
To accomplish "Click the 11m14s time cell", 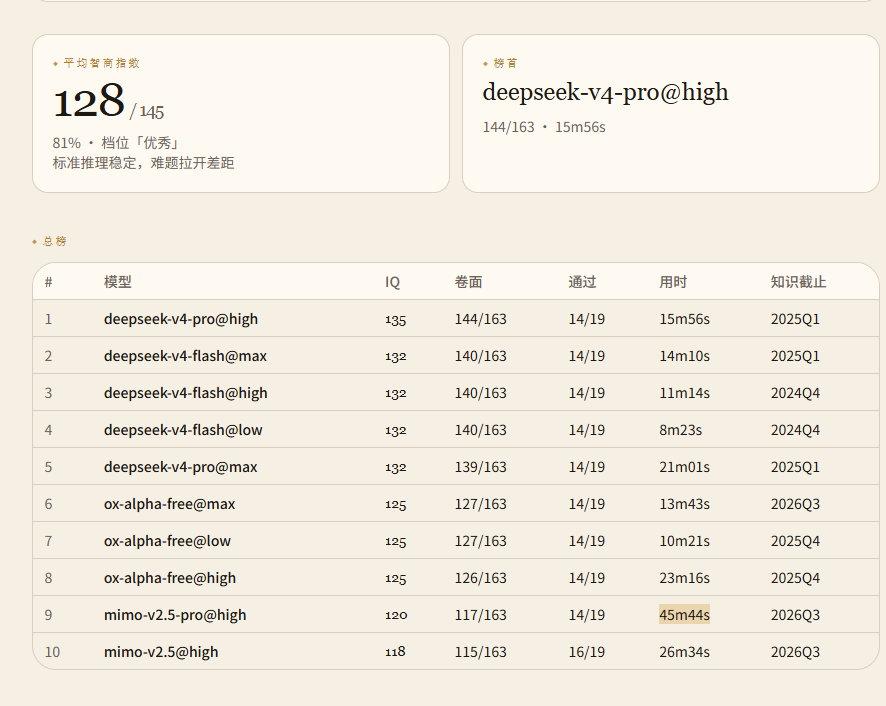I will 684,393.
